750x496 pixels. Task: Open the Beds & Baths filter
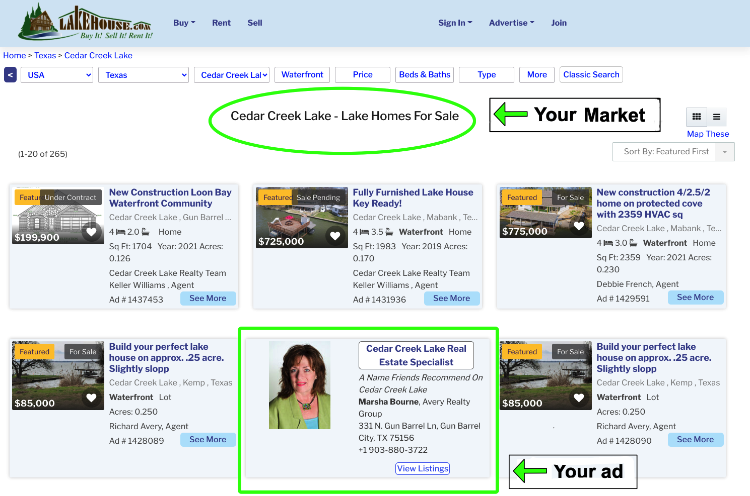click(424, 75)
